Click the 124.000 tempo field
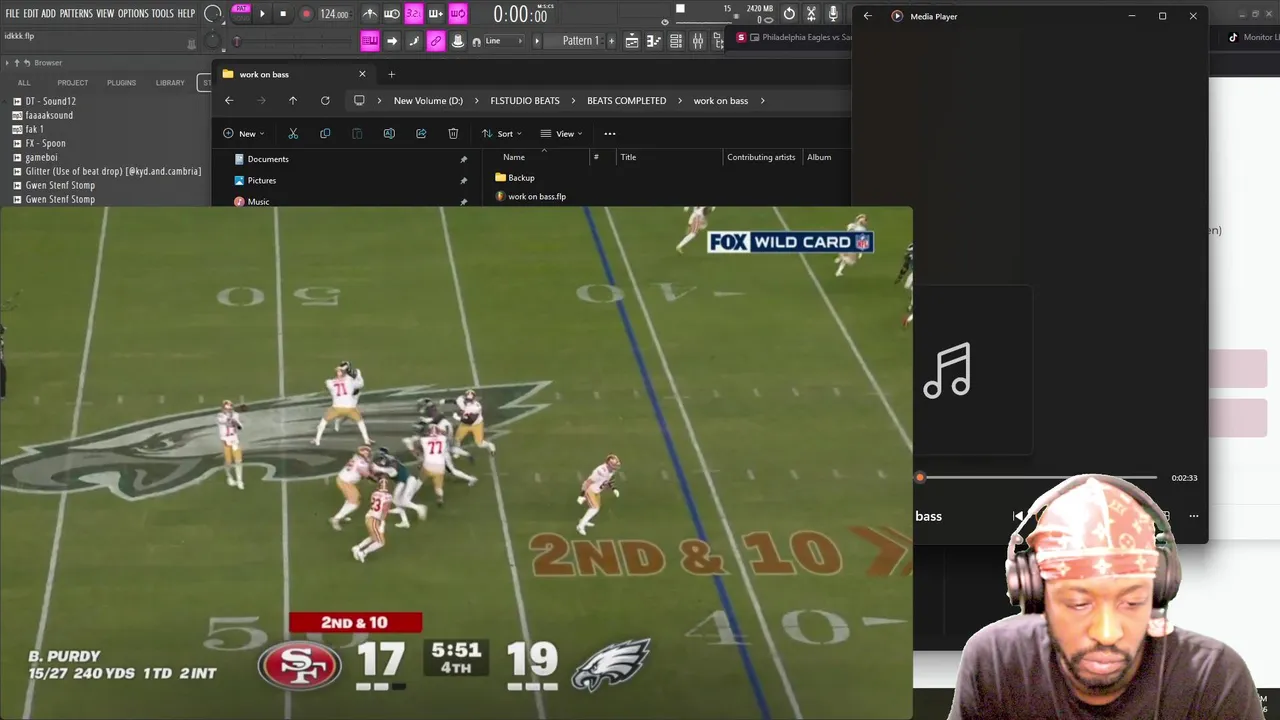Image resolution: width=1280 pixels, height=720 pixels. tap(334, 14)
